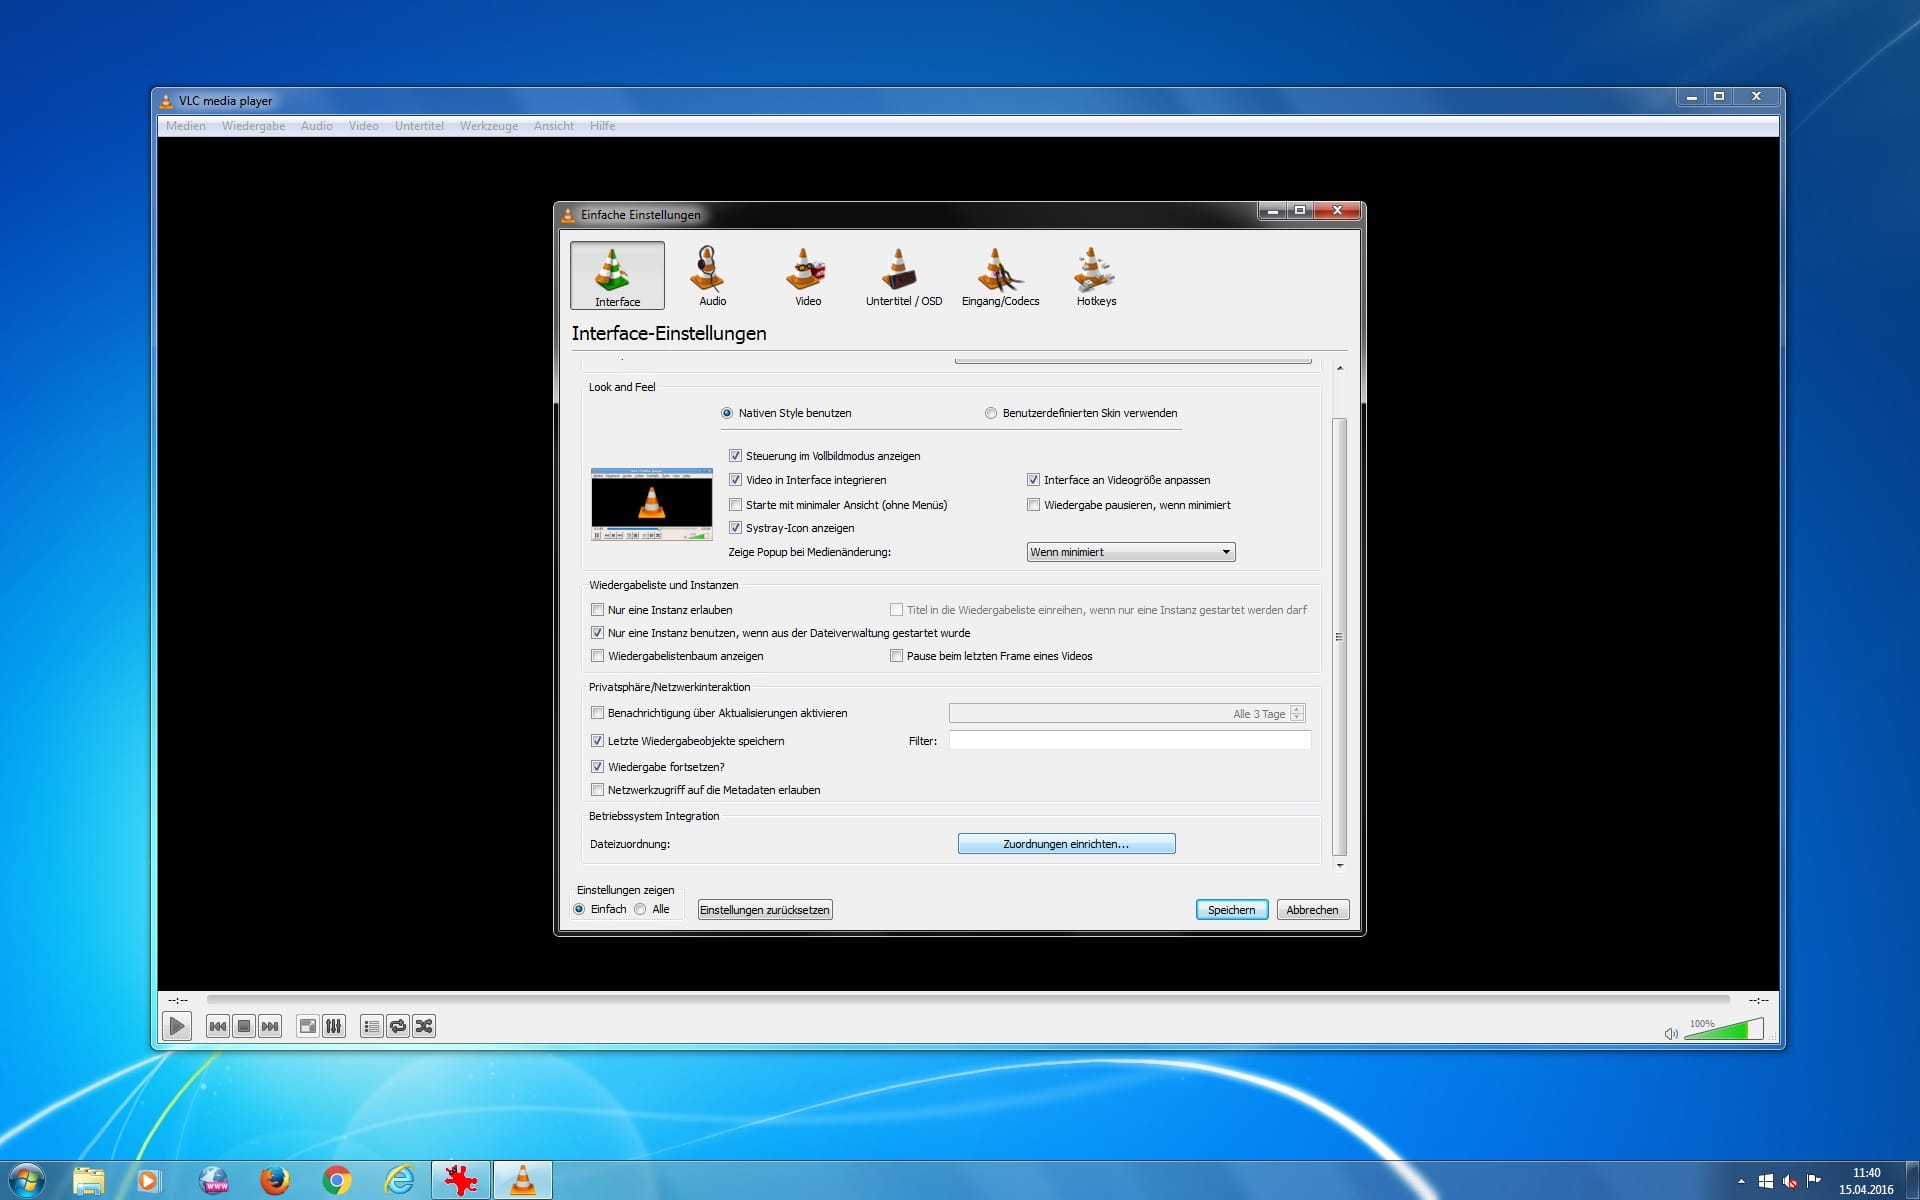Open the Hotkeys settings category

pos(1096,276)
